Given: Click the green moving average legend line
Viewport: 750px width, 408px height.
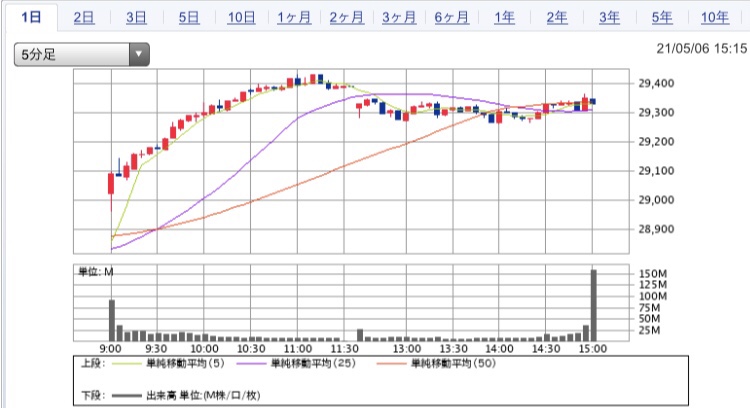Looking at the screenshot, I should point(127,364).
